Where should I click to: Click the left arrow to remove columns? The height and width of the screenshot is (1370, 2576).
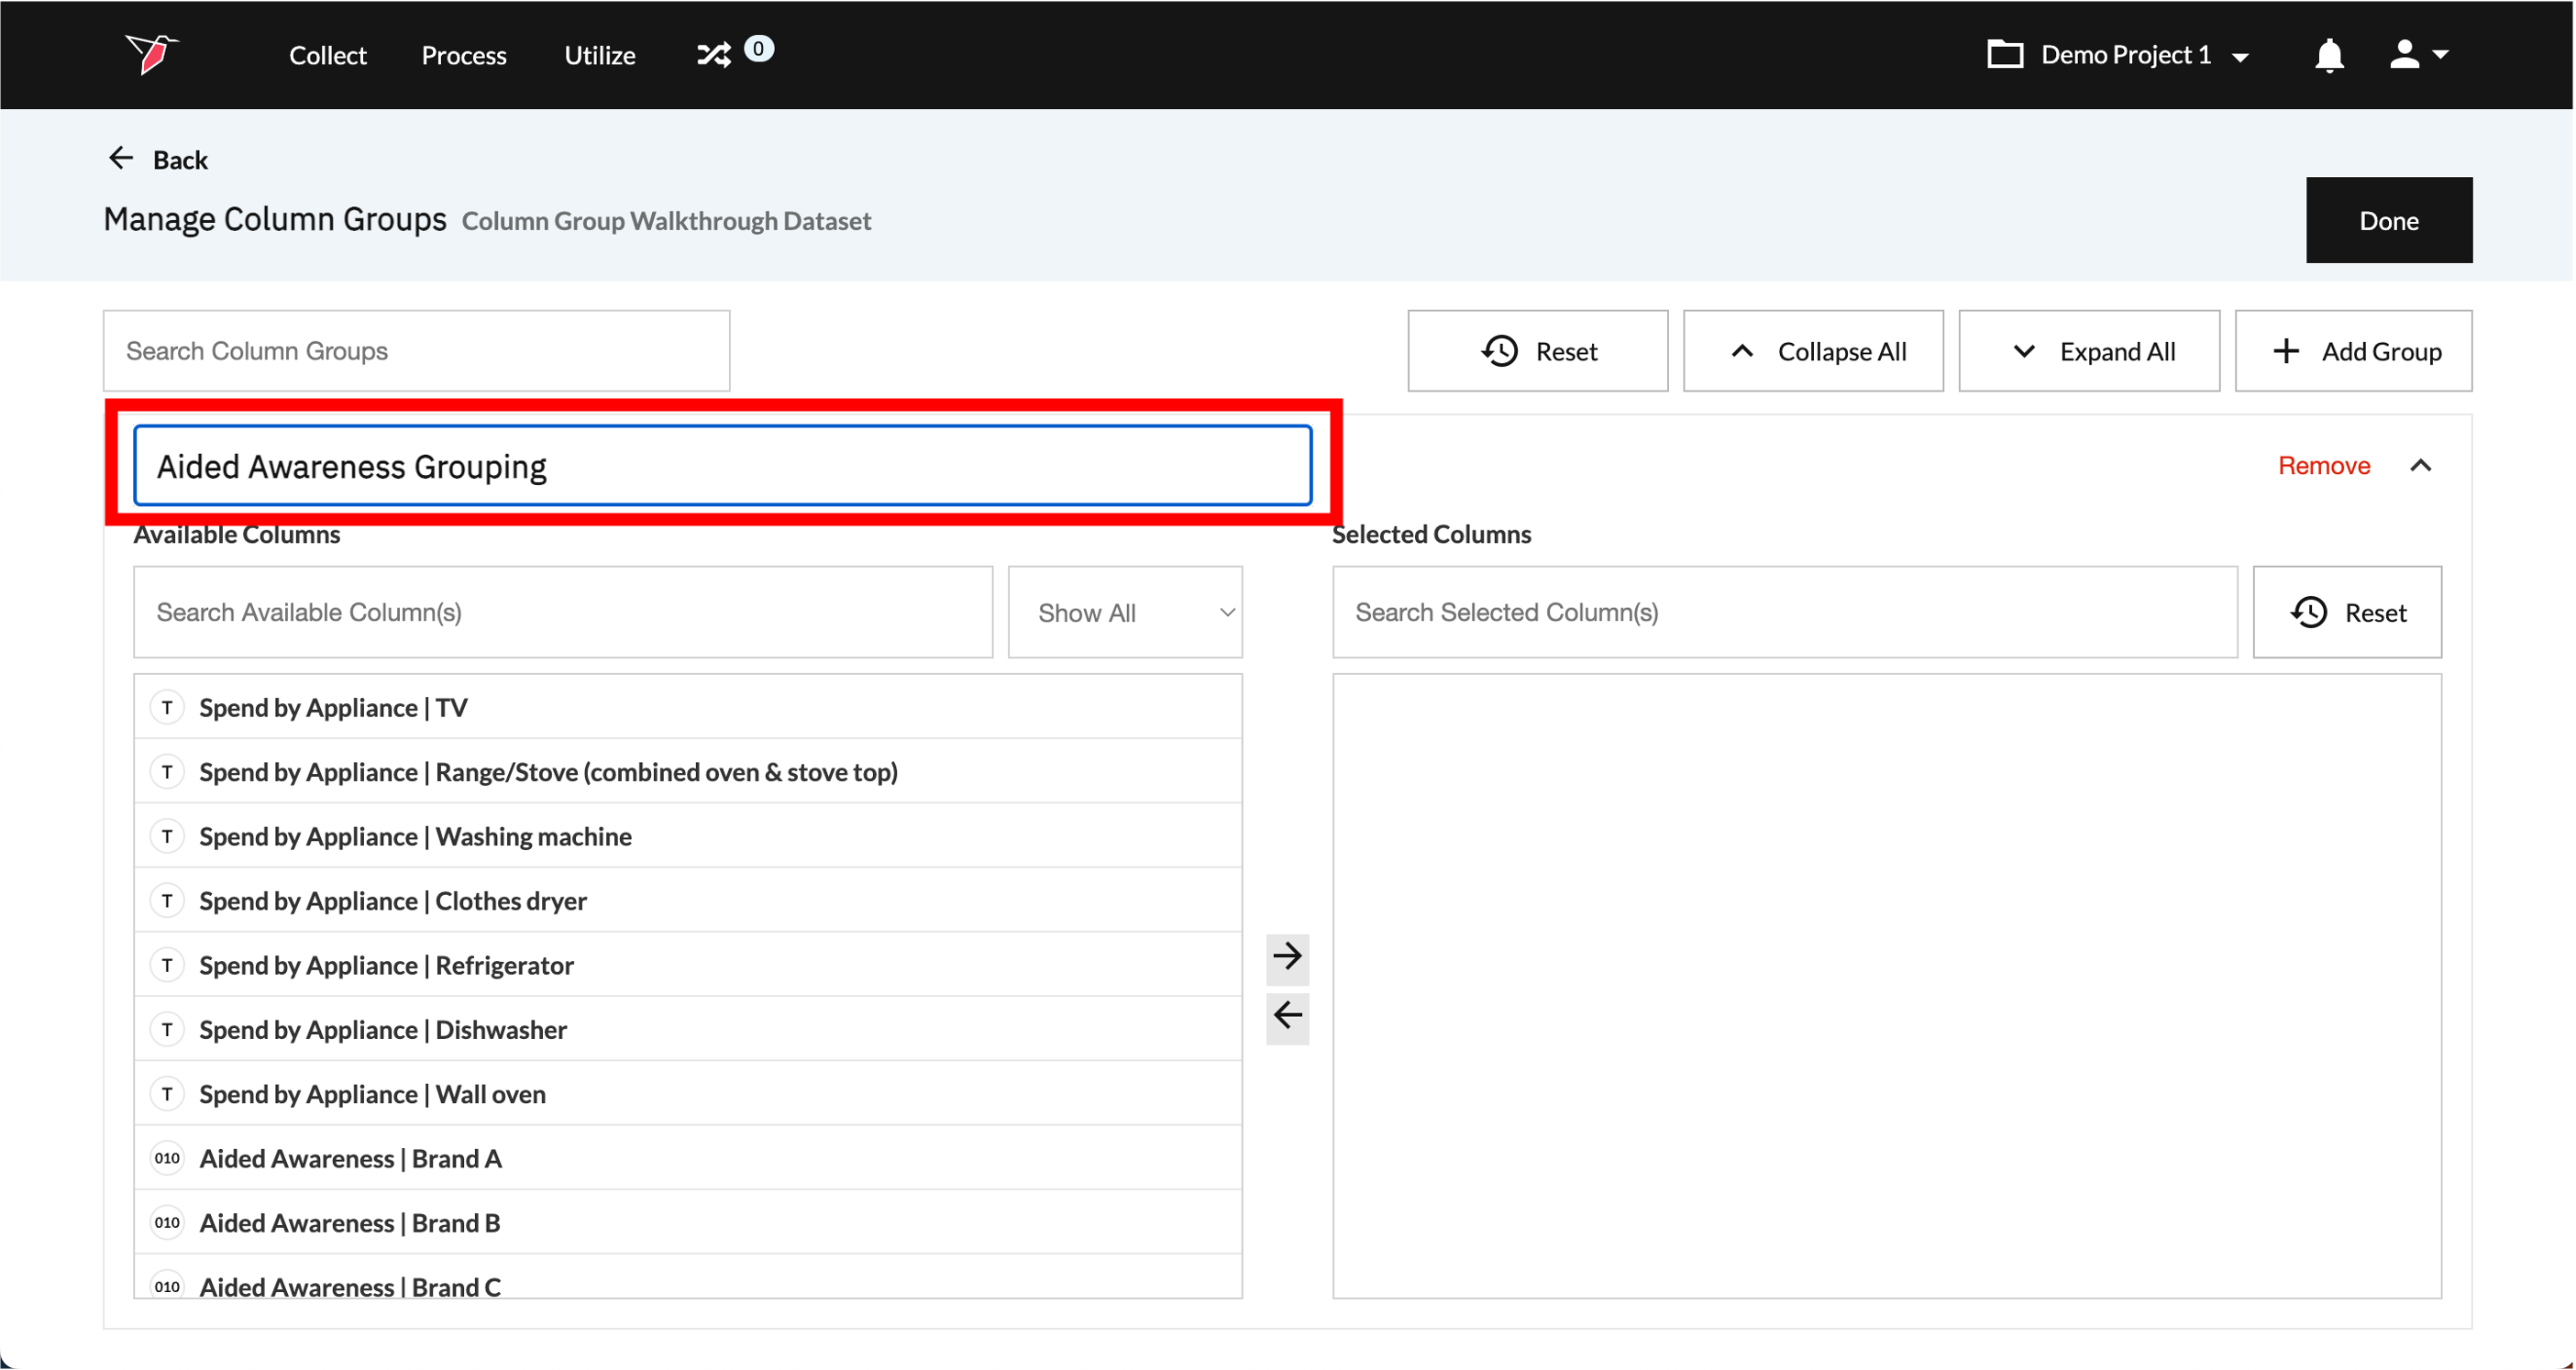1287,1016
